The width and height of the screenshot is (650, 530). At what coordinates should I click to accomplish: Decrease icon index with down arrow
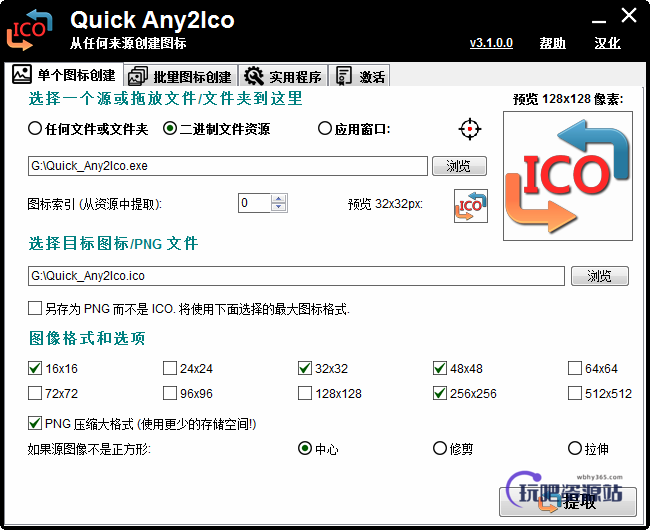(x=279, y=208)
